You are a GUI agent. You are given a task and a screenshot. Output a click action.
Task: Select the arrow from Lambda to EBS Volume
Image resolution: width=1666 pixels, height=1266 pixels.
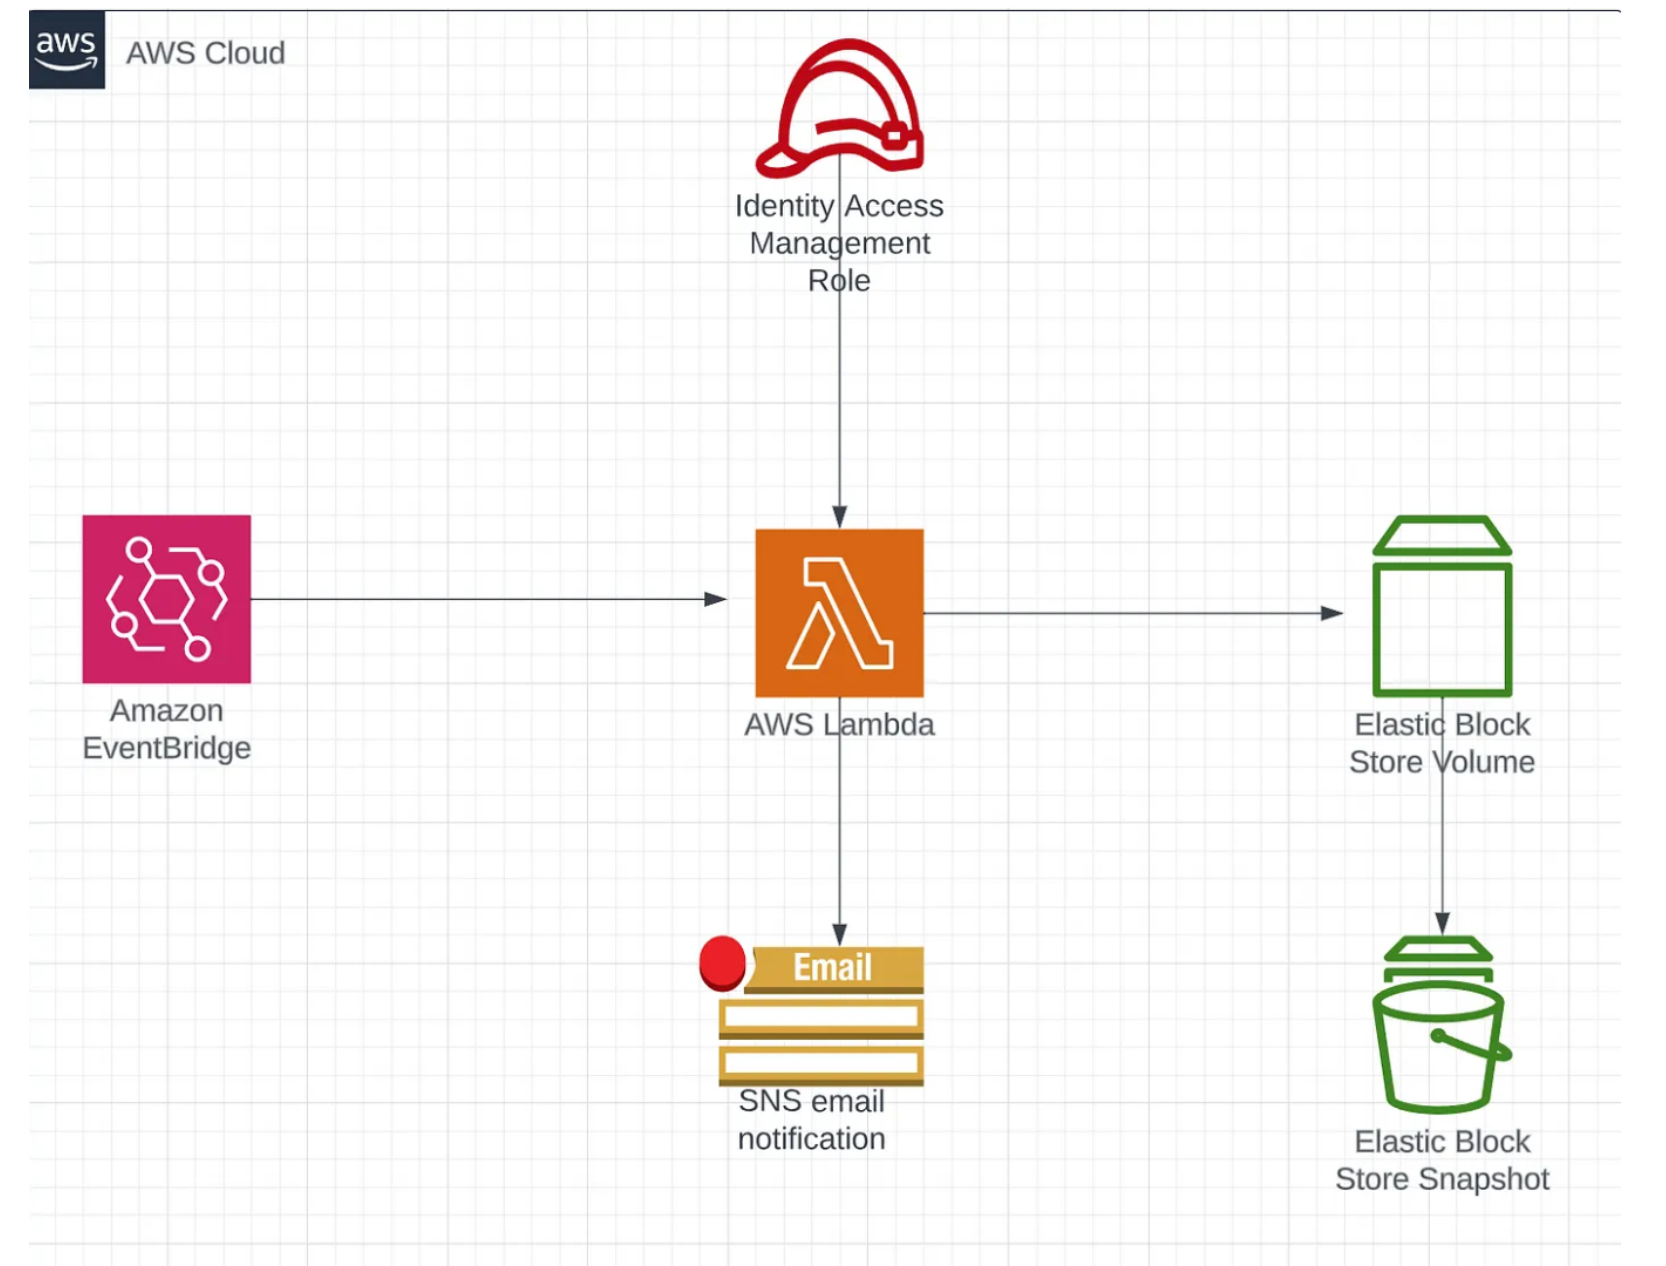[1133, 613]
